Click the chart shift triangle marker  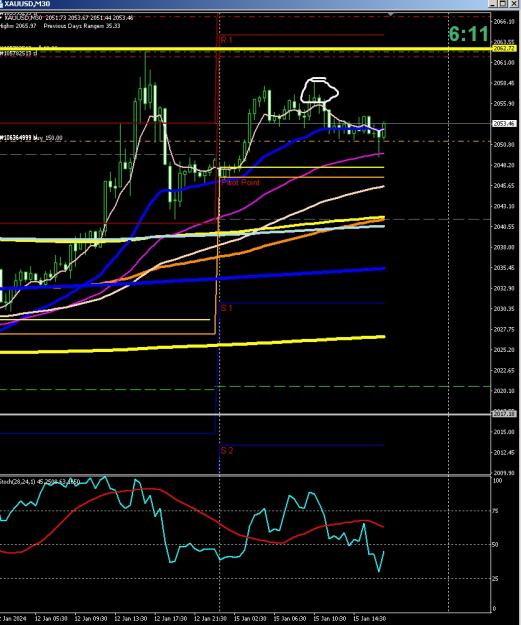pos(391,14)
